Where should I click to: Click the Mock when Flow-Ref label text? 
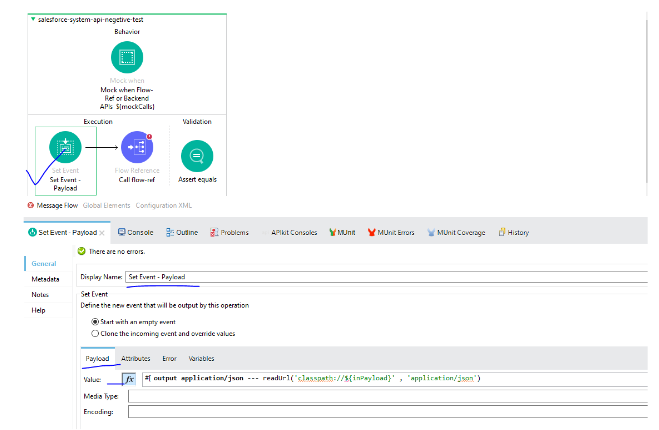pos(127,98)
